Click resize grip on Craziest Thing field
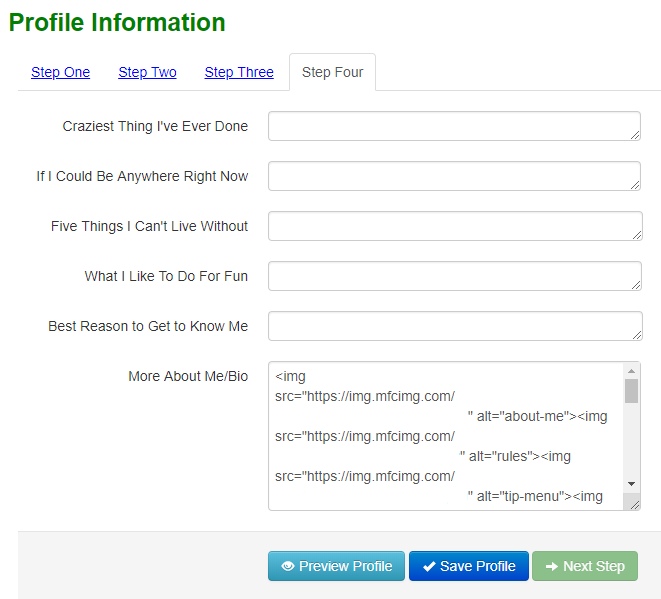The width and height of the screenshot is (661, 599). click(635, 134)
